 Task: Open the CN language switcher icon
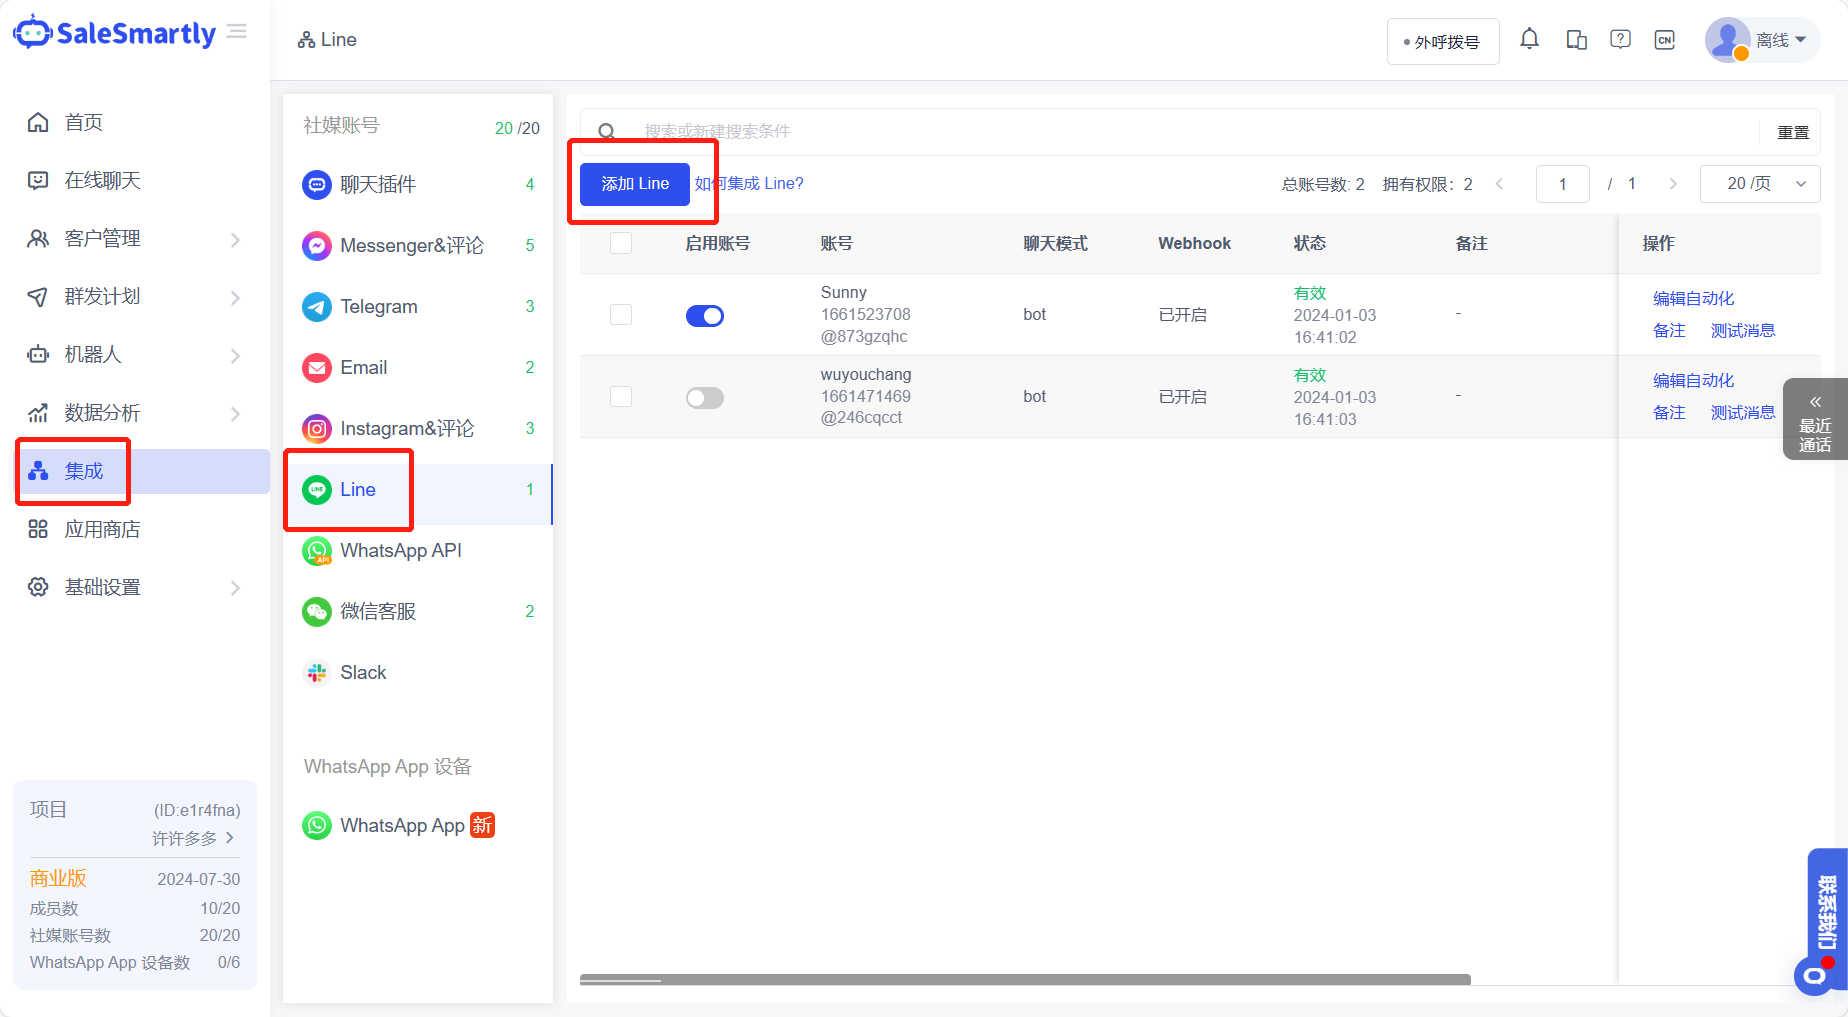(x=1665, y=39)
